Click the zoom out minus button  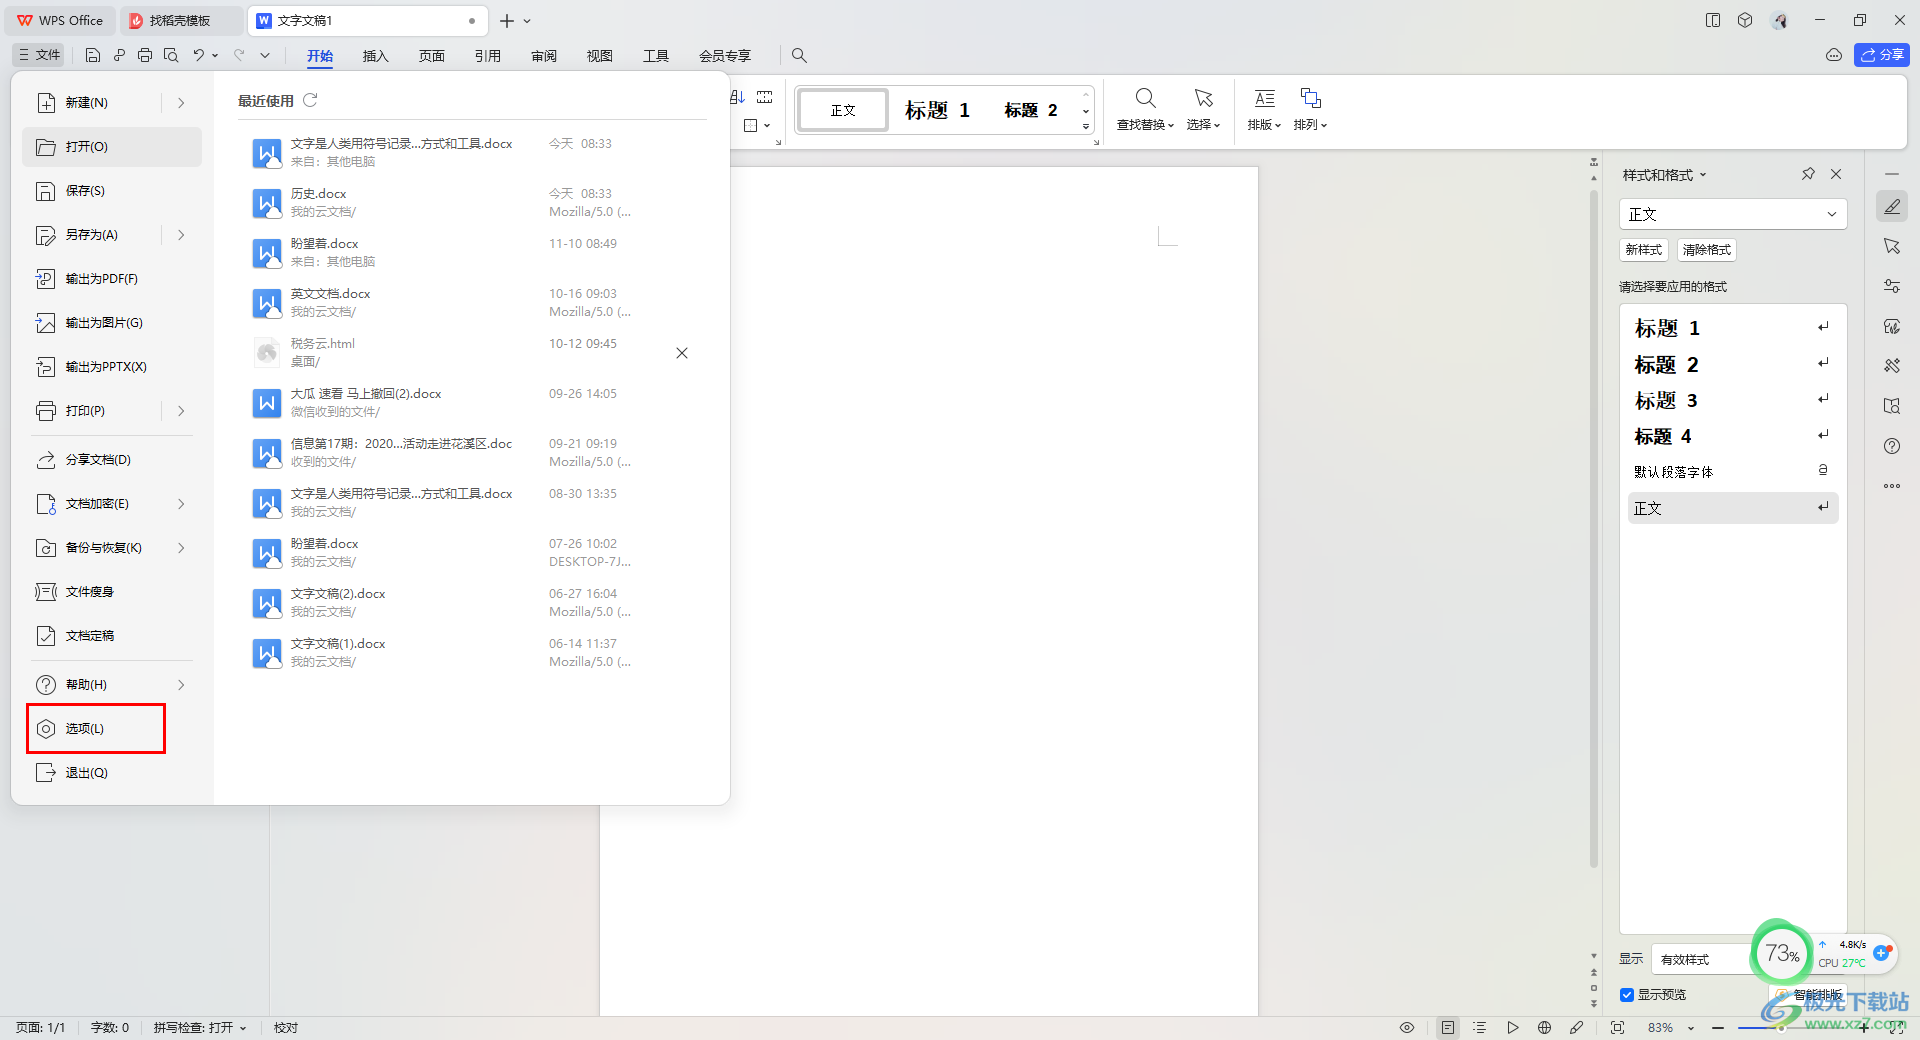(x=1717, y=1027)
